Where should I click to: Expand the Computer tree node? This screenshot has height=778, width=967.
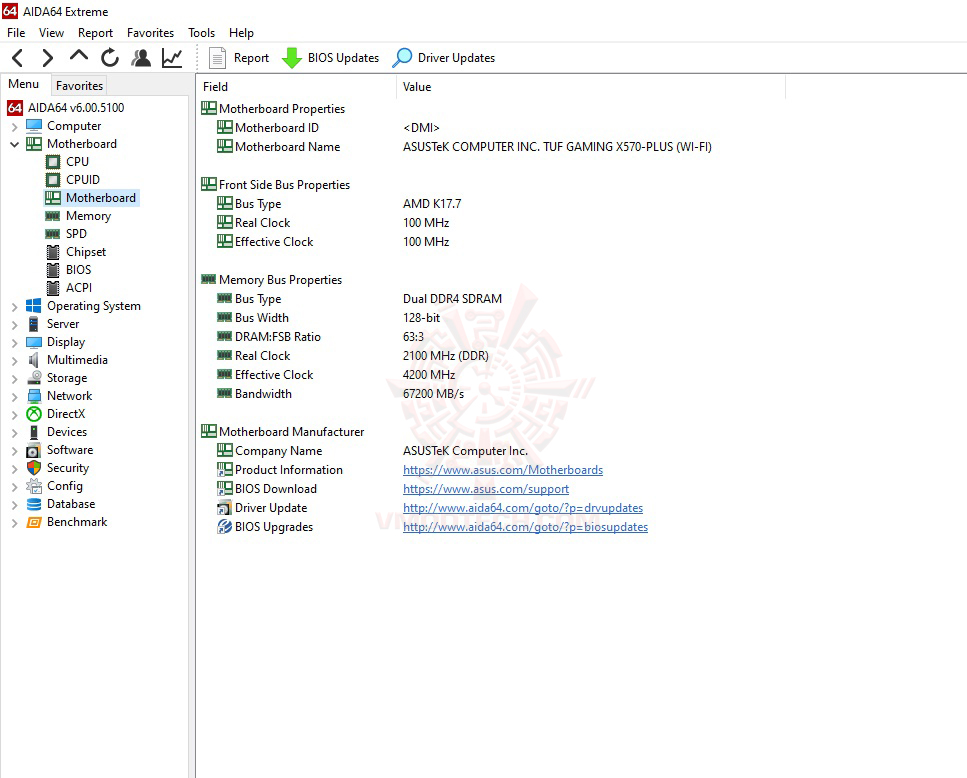15,126
